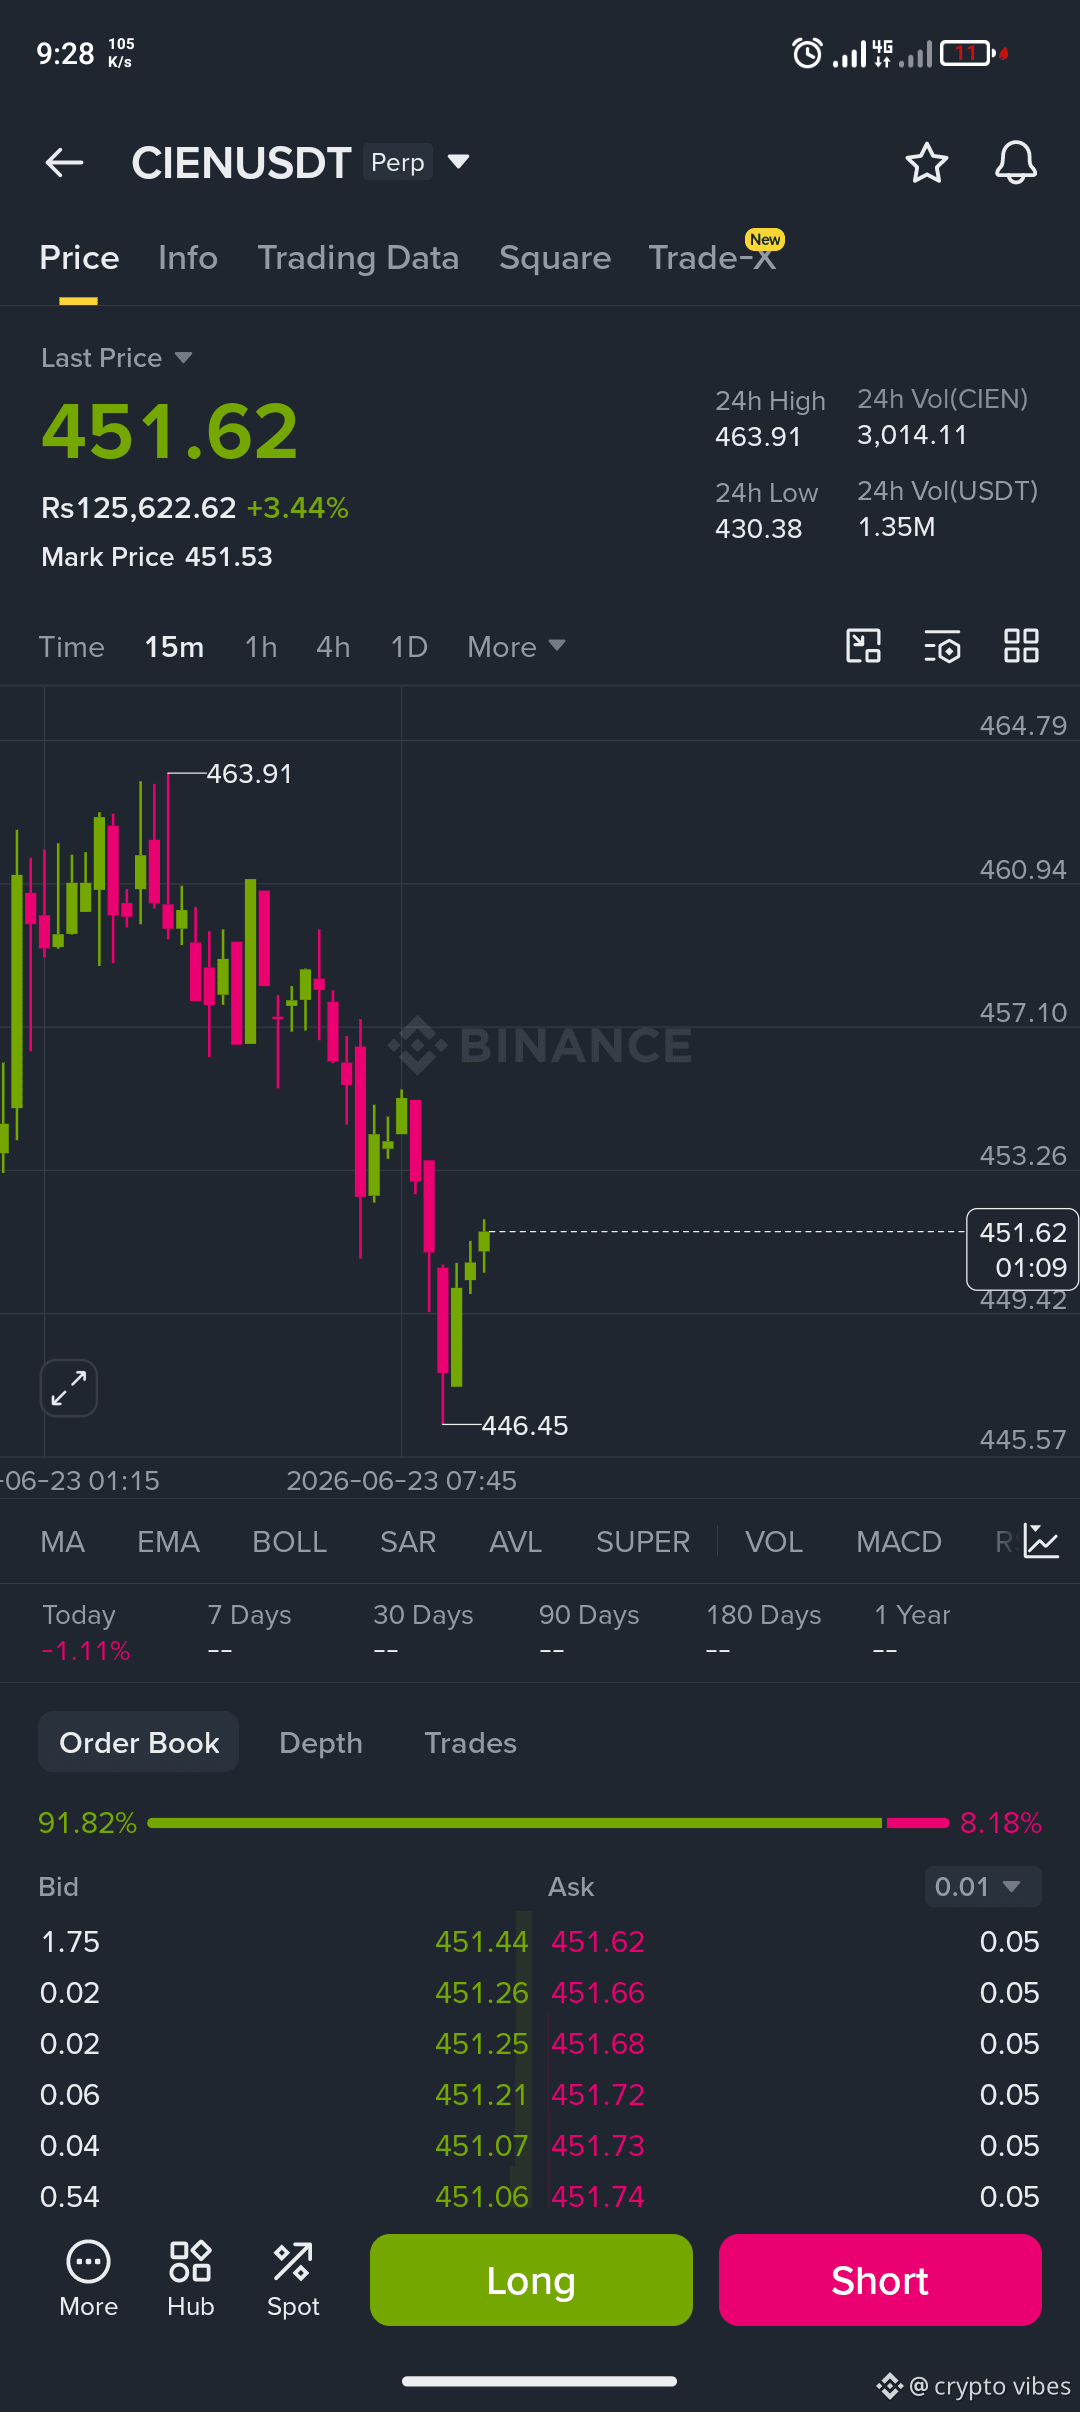Tap the 24h High 463.91 value
1080x2412 pixels.
pos(758,437)
